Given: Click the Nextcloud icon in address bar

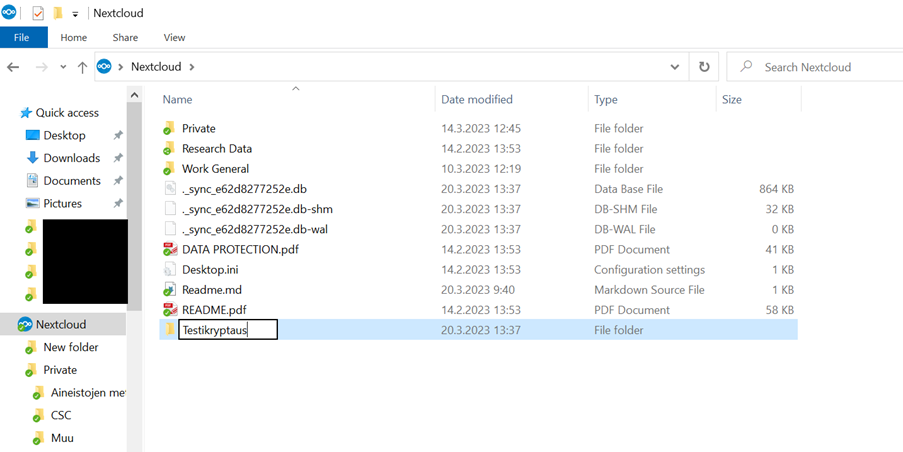Looking at the screenshot, I should point(104,67).
